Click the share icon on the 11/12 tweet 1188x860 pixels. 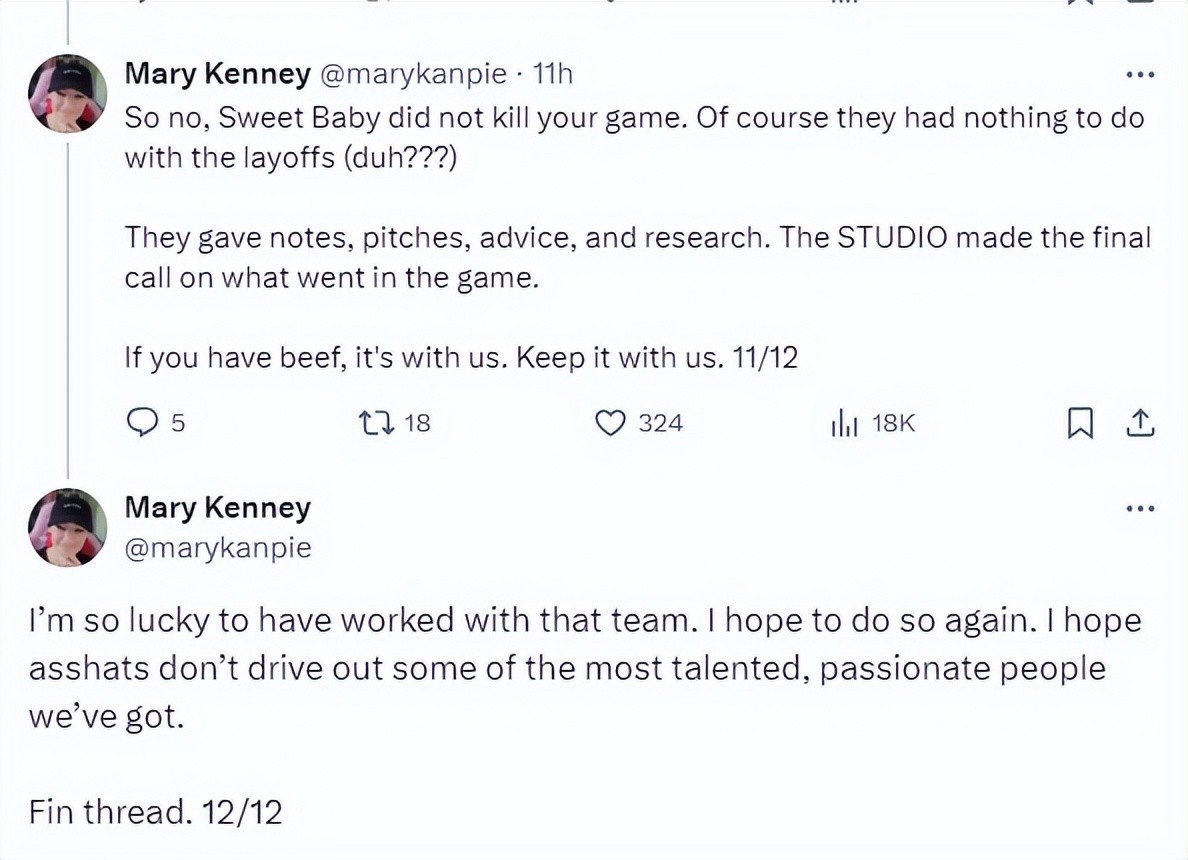click(1139, 424)
